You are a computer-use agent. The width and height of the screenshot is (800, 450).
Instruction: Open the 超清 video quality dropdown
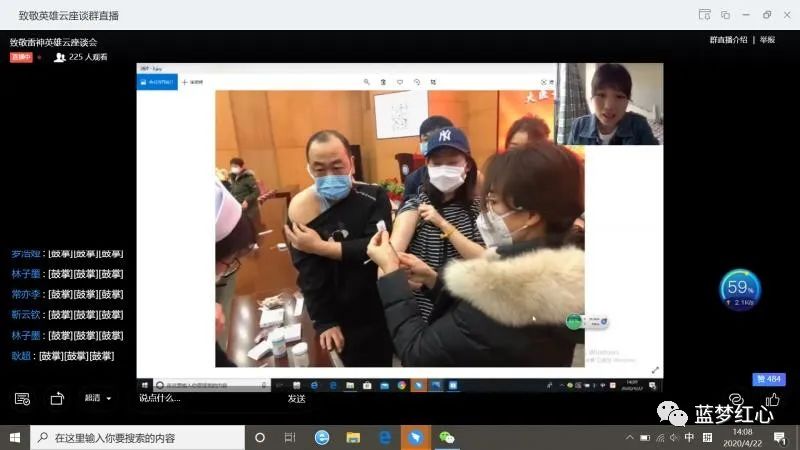[98, 398]
